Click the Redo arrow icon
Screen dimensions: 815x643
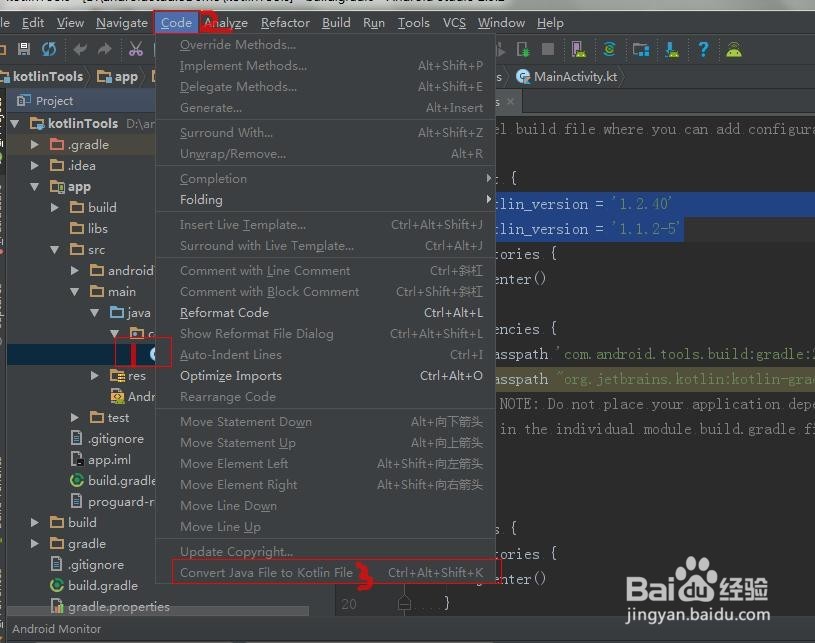[x=105, y=49]
